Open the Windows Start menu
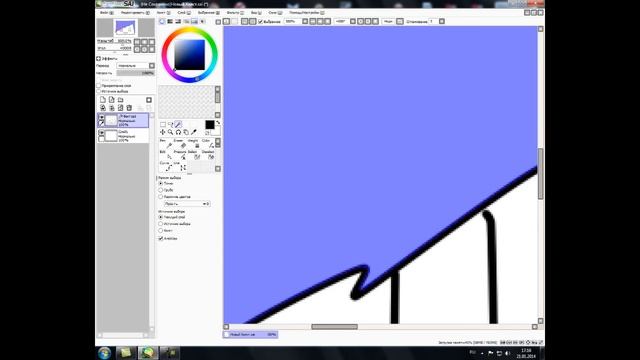640x360 pixels. (104, 353)
